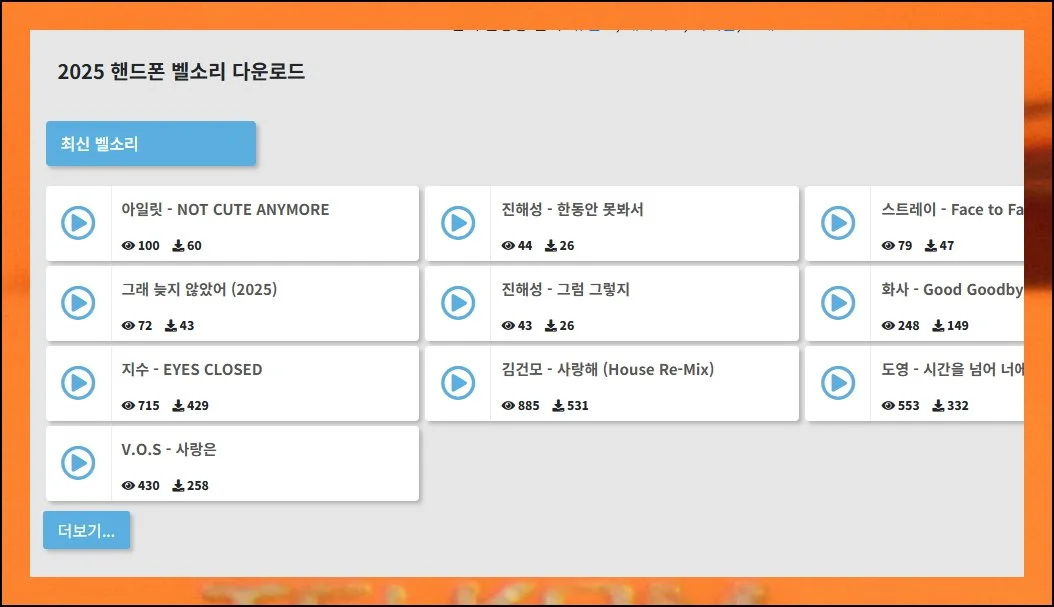The width and height of the screenshot is (1054, 607).
Task: Open 김건모 - 사랑해 (House Re-Mix) title link
Action: (x=608, y=370)
